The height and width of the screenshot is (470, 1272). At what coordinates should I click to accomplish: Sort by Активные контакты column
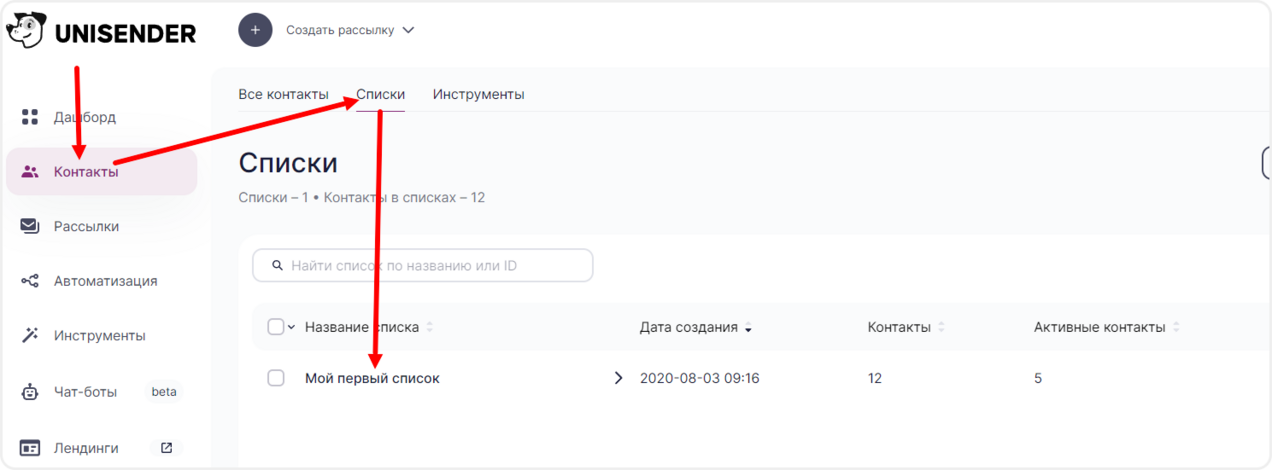click(1107, 327)
